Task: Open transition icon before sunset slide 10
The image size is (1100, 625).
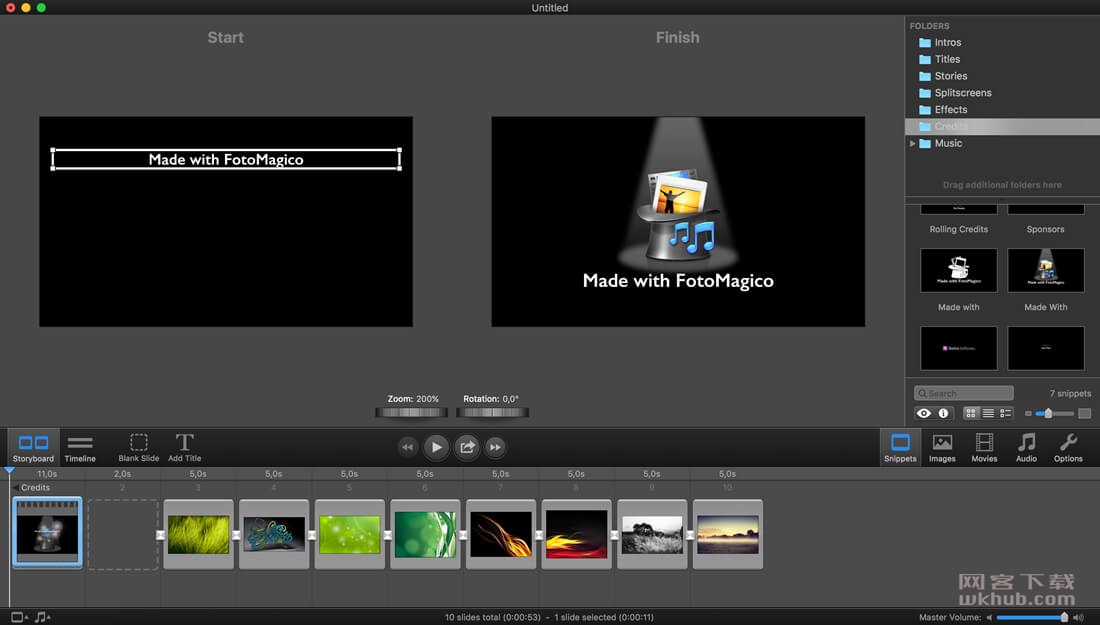Action: pos(690,535)
